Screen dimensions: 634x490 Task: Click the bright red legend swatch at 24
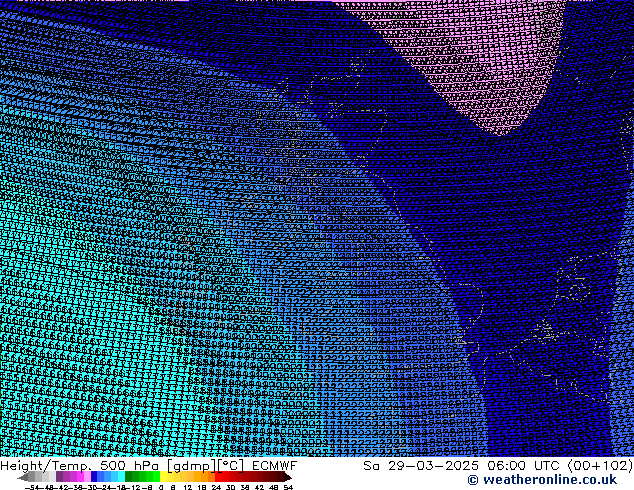(218, 476)
